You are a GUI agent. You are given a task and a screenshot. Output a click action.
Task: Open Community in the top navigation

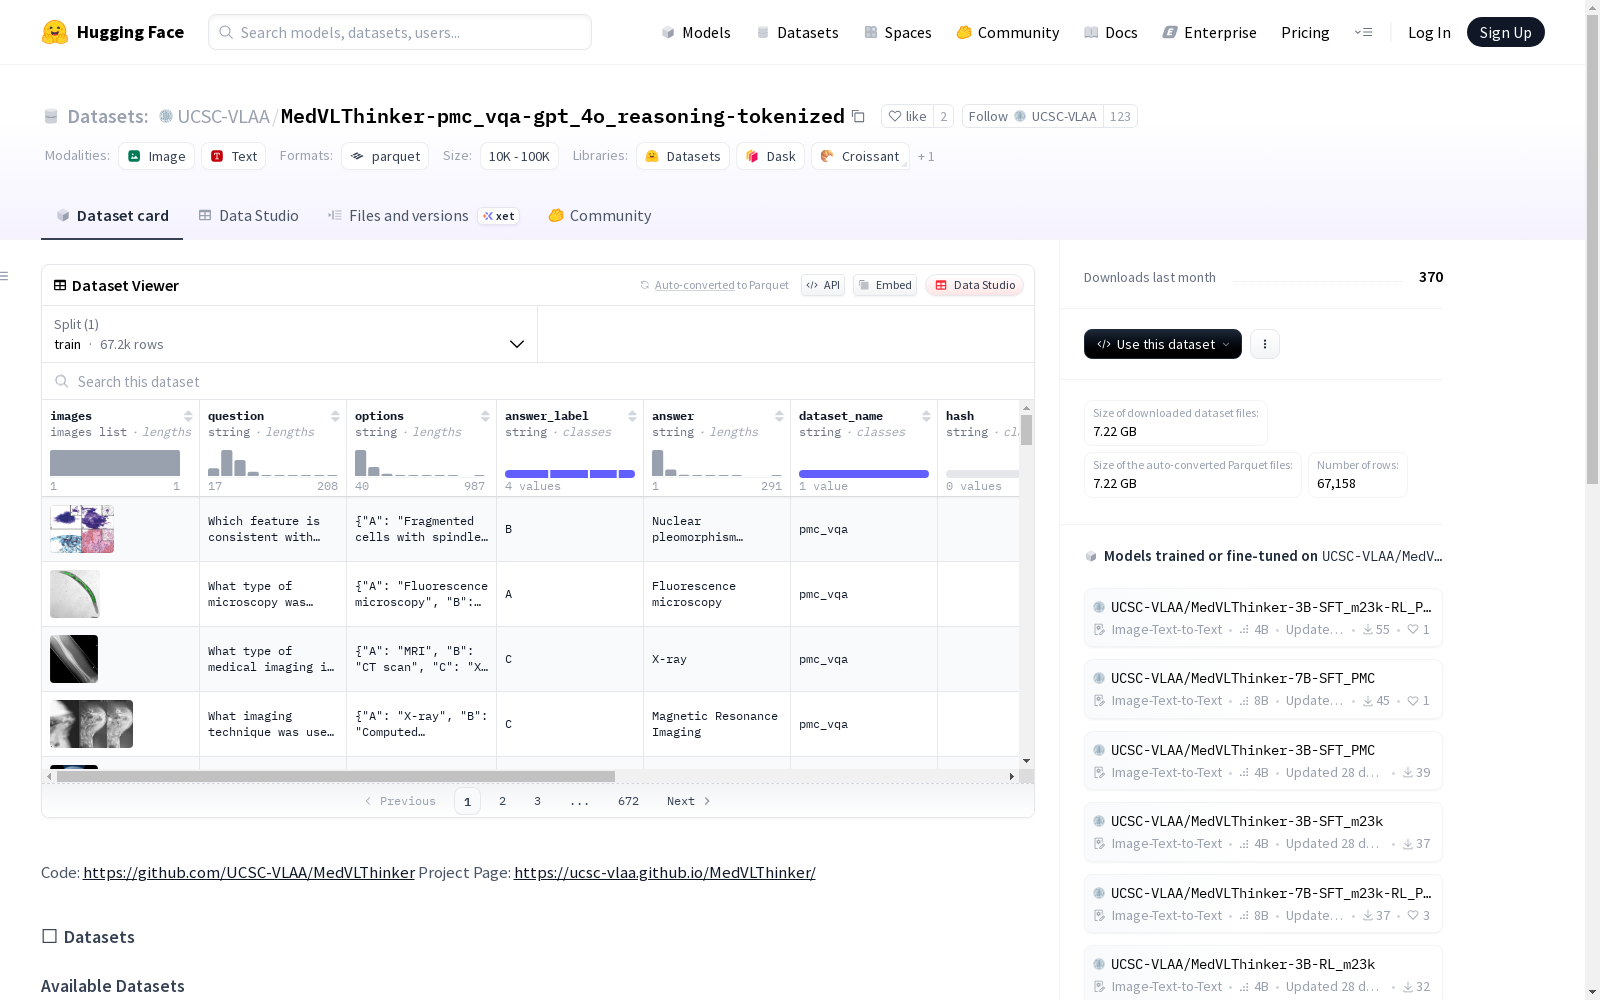tap(1008, 32)
